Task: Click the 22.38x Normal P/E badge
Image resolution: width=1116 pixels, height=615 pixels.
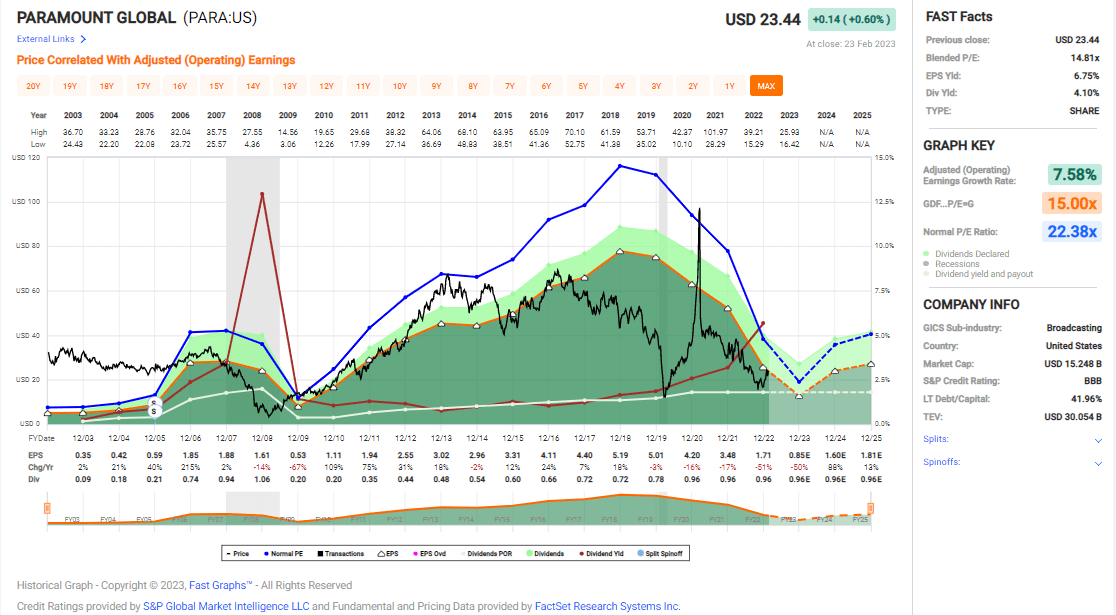Action: pyautogui.click(x=1072, y=231)
